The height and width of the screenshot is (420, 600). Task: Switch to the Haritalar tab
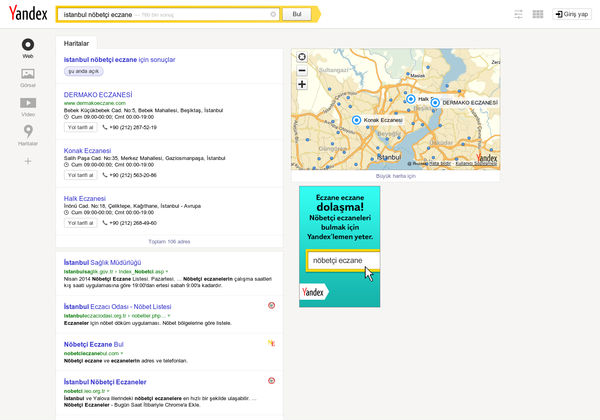click(x=76, y=44)
